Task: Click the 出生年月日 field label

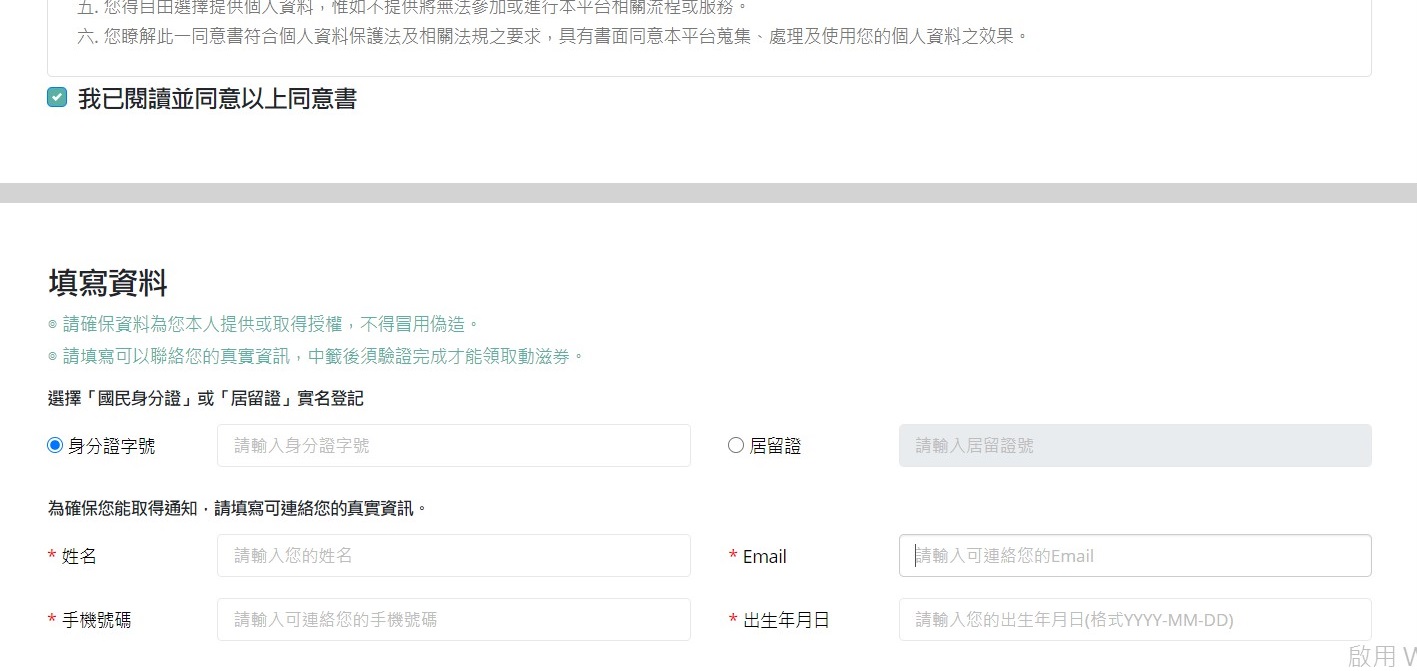Action: 786,620
